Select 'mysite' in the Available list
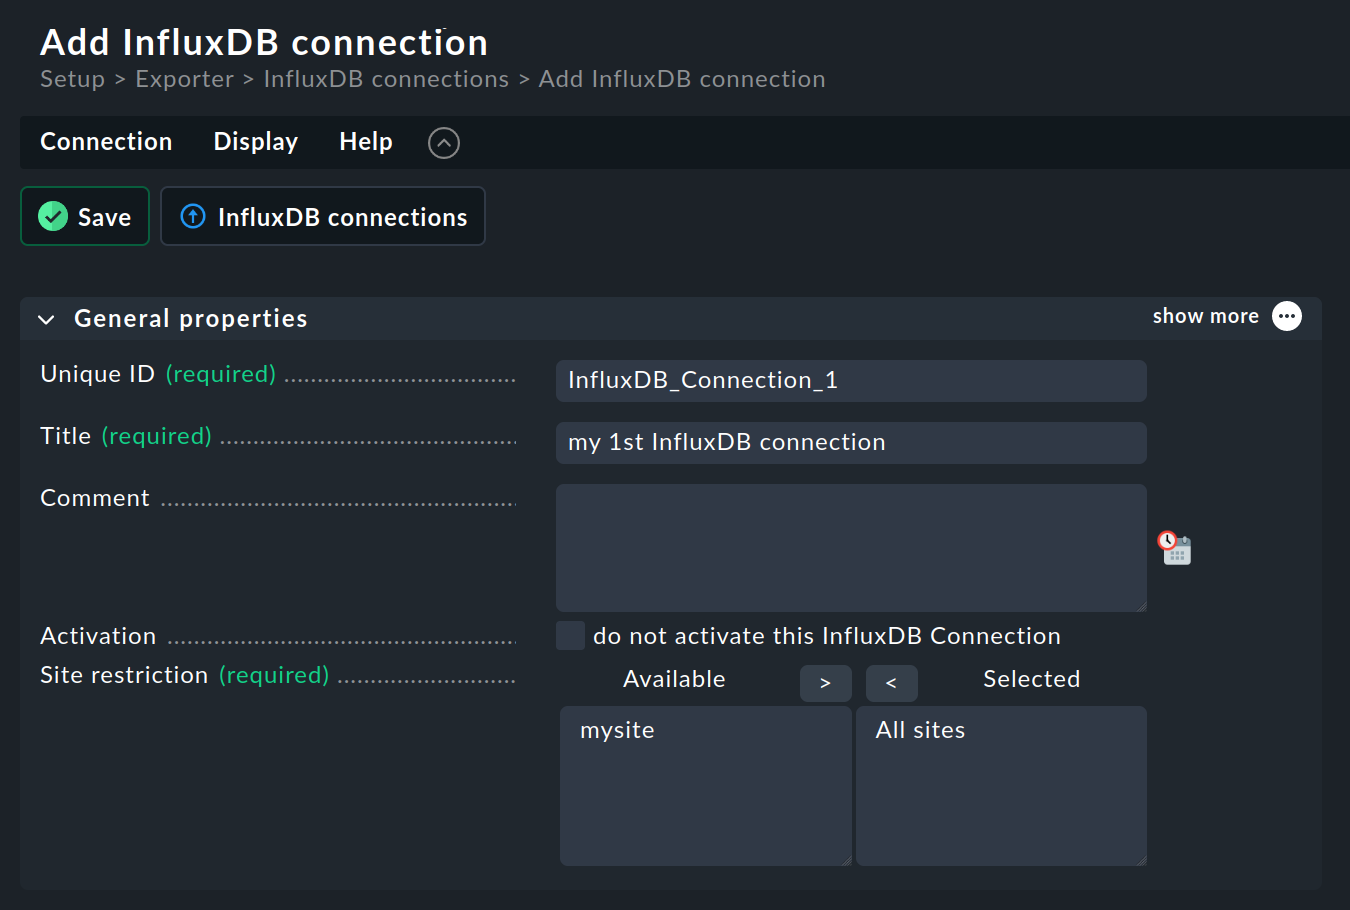1350x910 pixels. pos(617,730)
